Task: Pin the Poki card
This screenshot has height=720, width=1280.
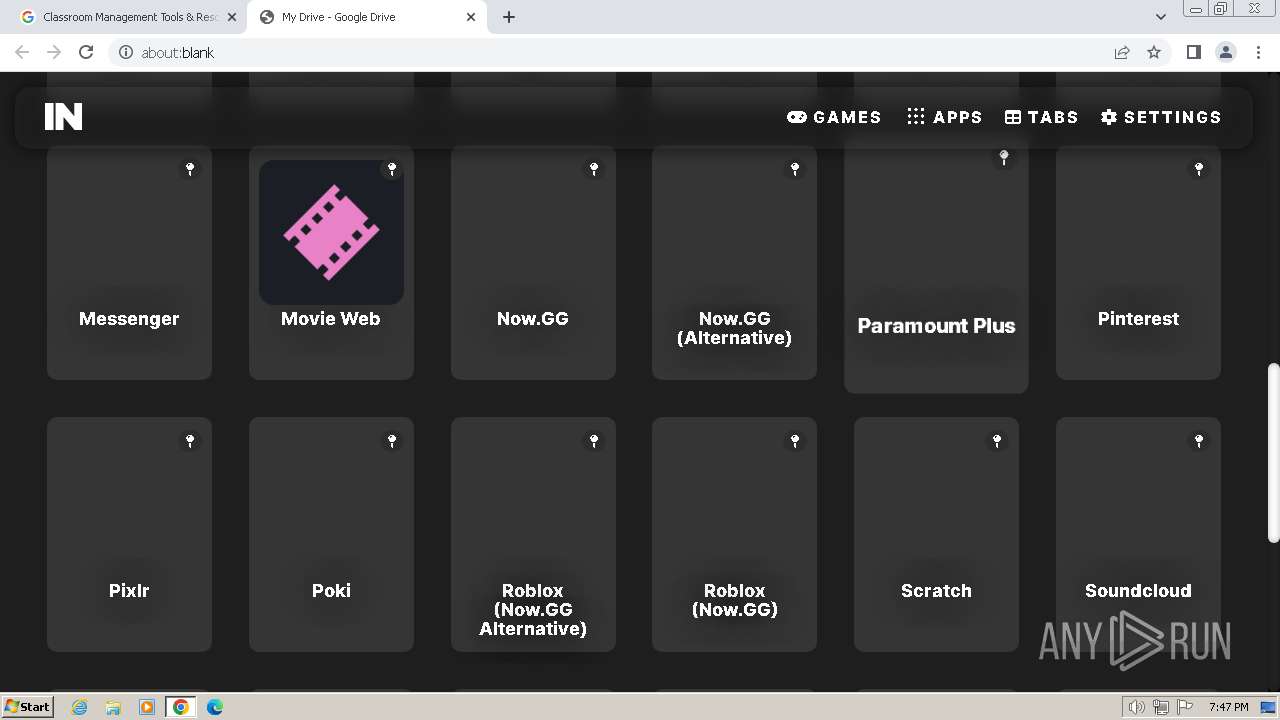Action: tap(392, 441)
